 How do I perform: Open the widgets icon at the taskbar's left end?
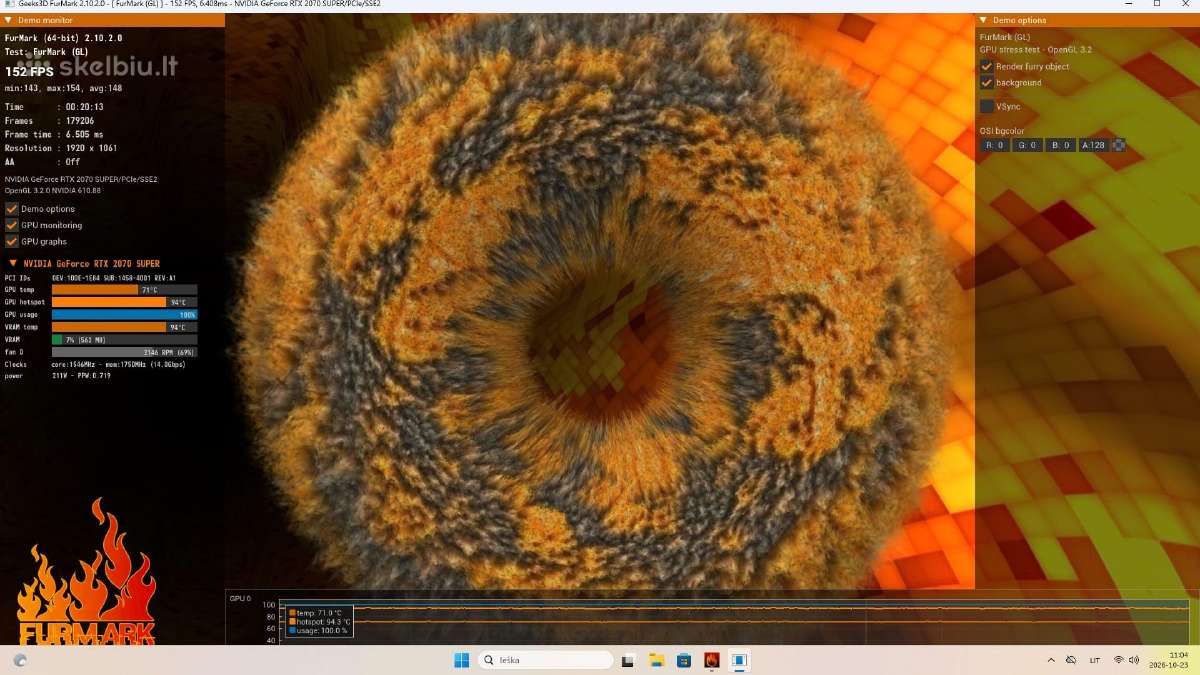[20, 660]
